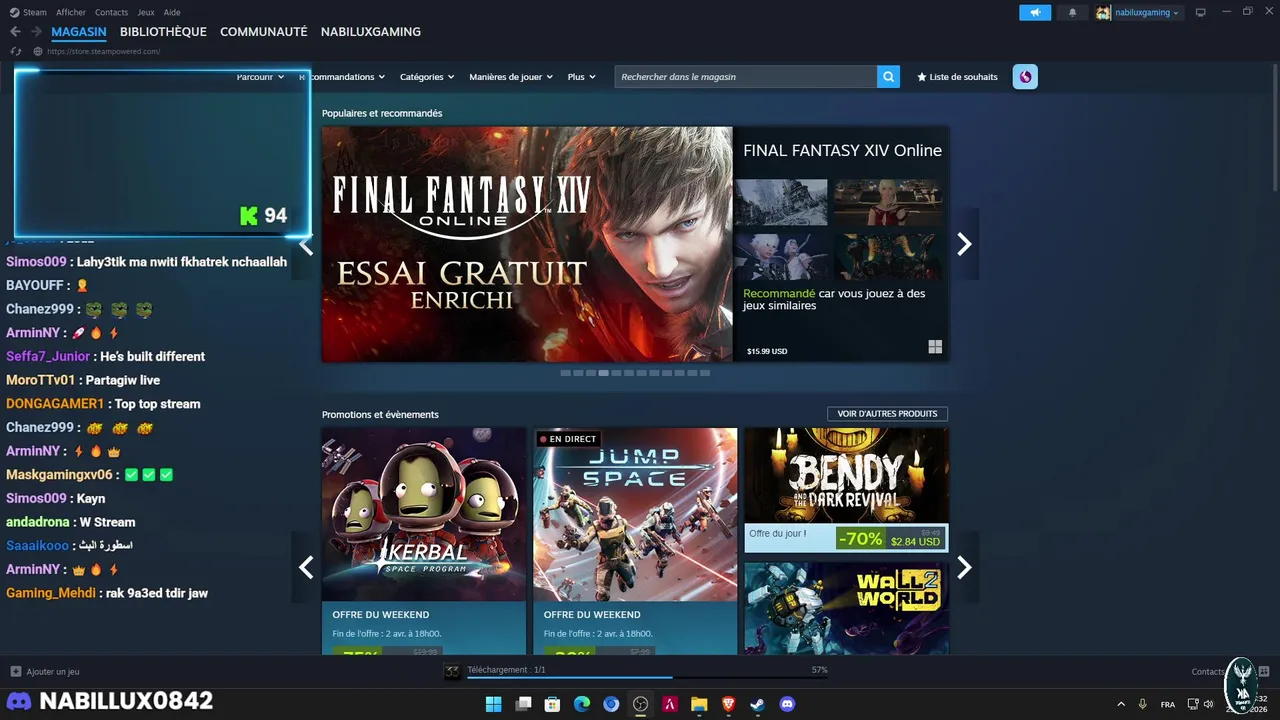Click the download progress bar at 57%
Screen dimensions: 1280x720
[x=647, y=678]
